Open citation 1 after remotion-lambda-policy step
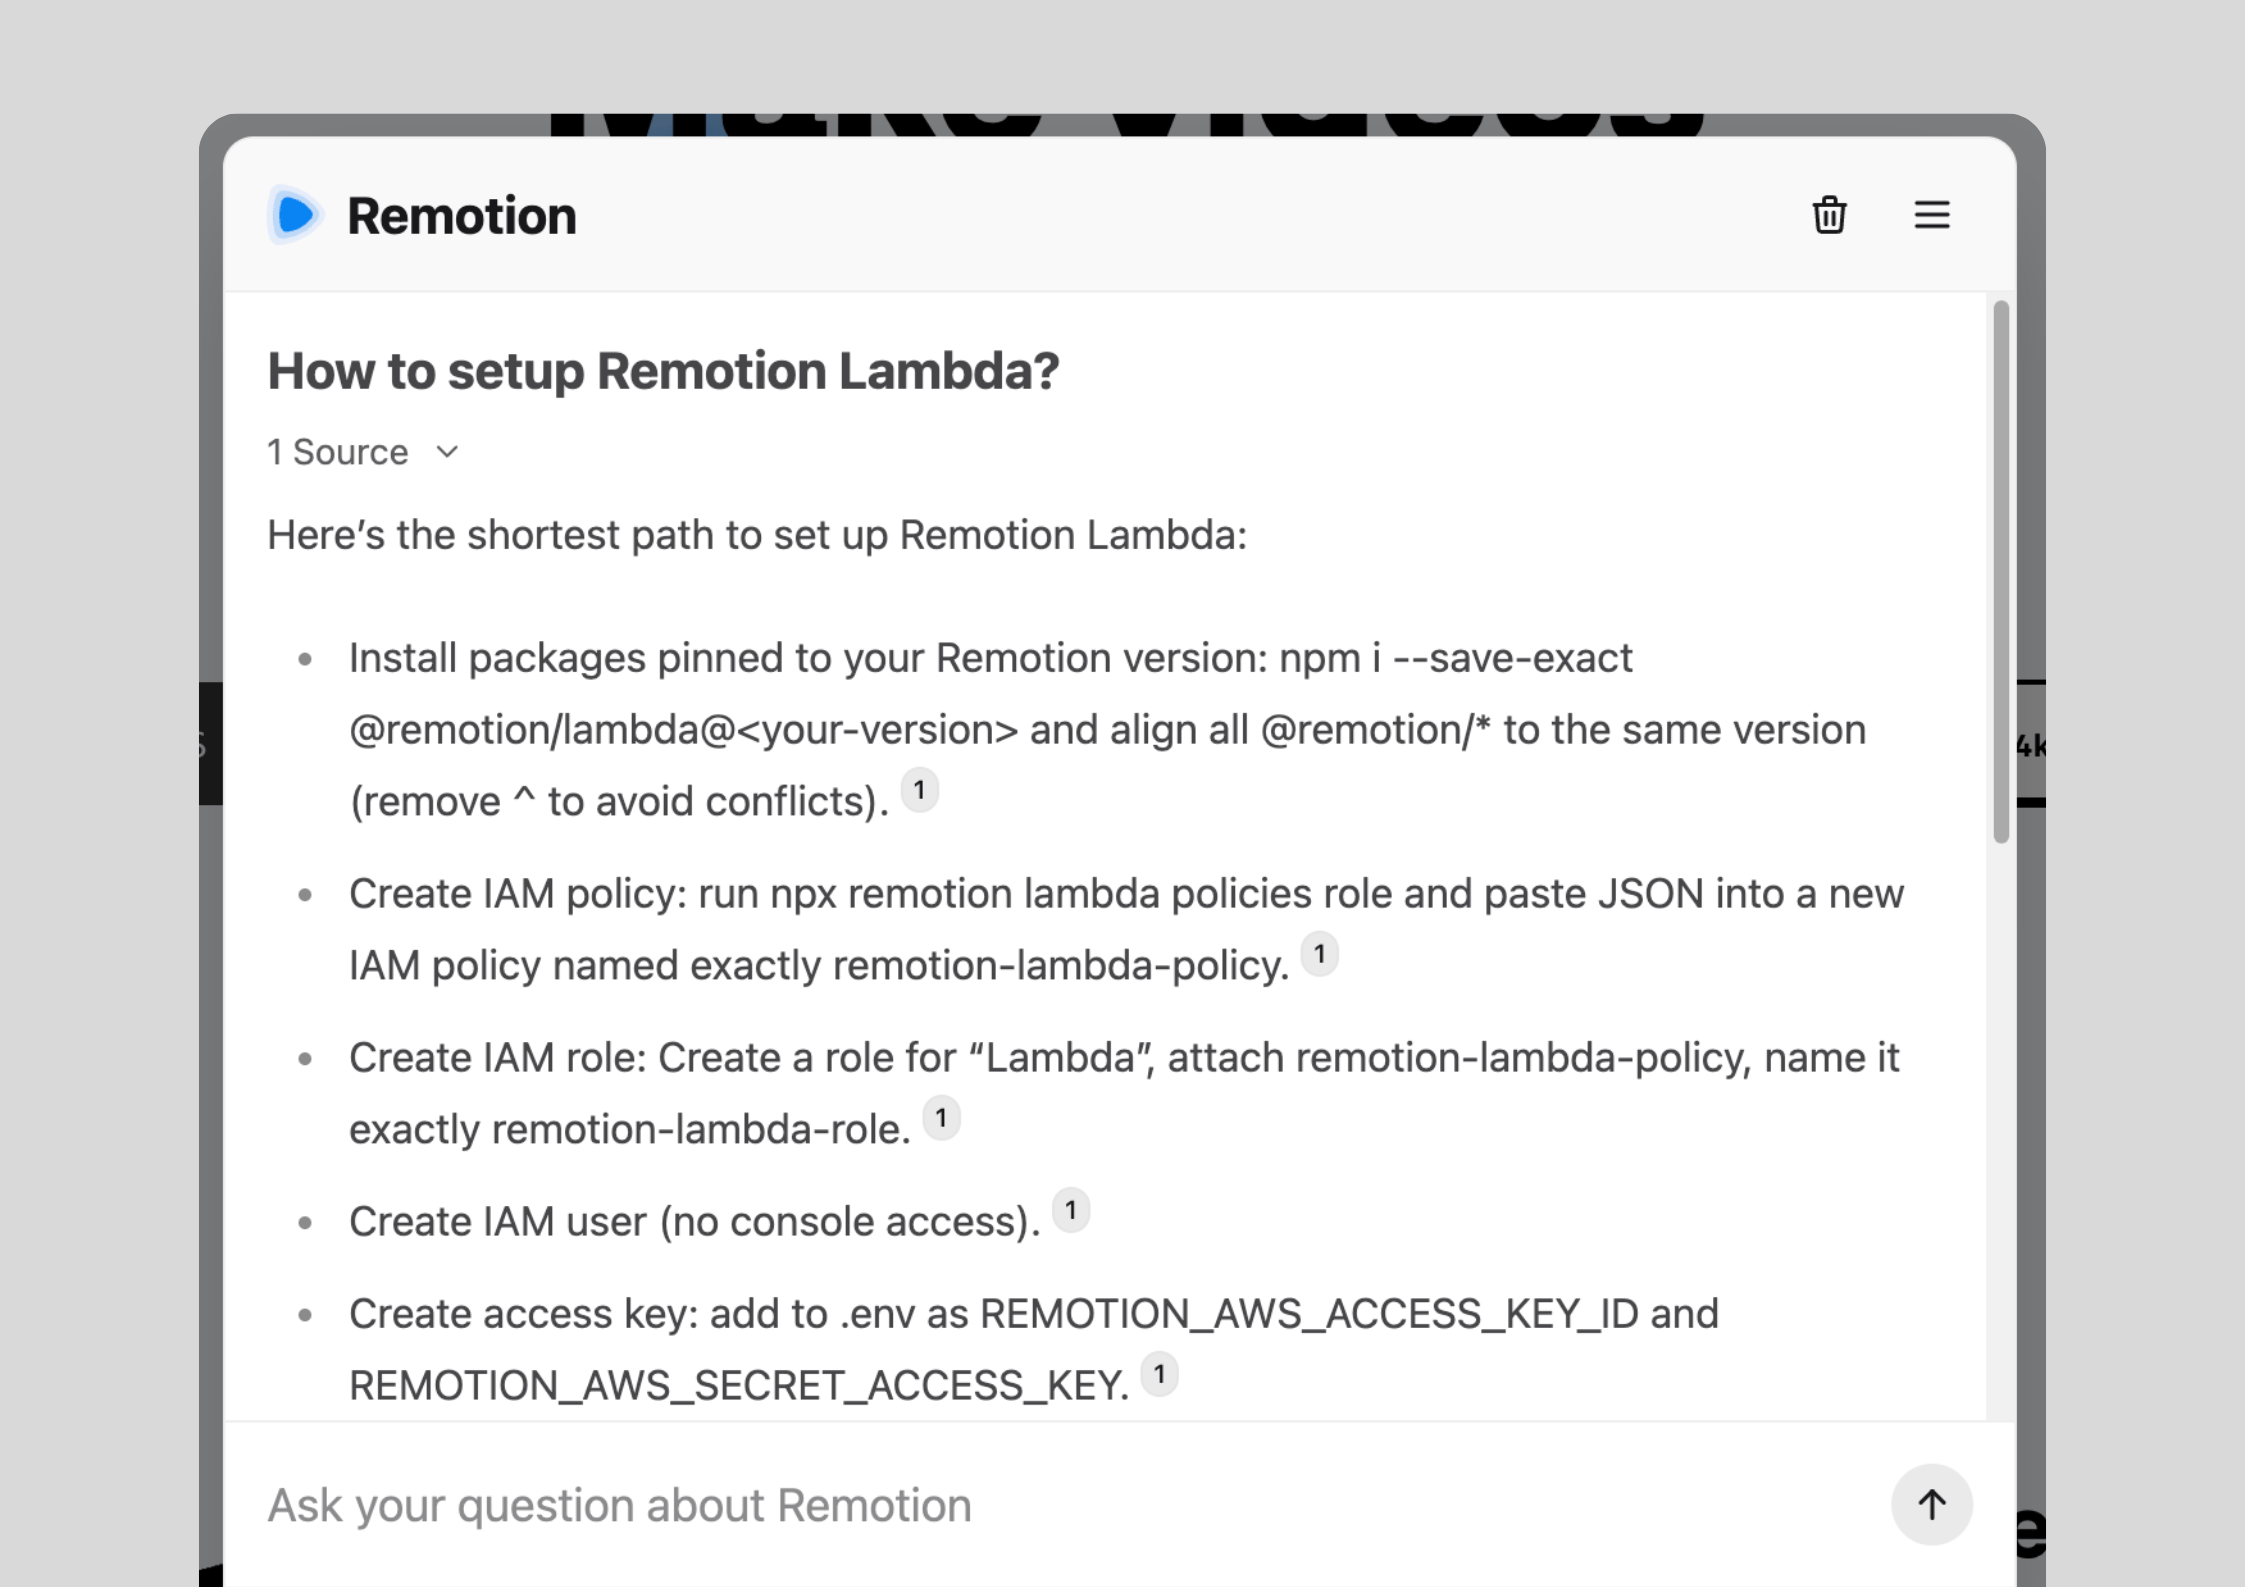This screenshot has height=1587, width=2245. tap(1319, 955)
